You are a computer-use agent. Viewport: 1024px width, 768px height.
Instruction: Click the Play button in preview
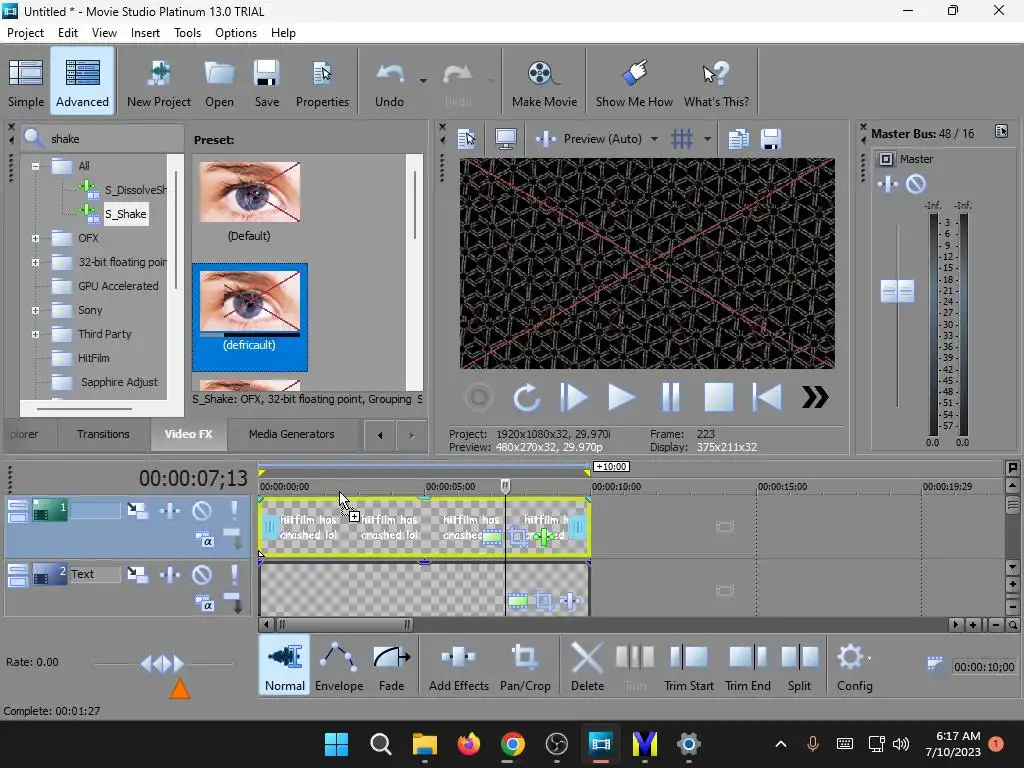point(621,397)
